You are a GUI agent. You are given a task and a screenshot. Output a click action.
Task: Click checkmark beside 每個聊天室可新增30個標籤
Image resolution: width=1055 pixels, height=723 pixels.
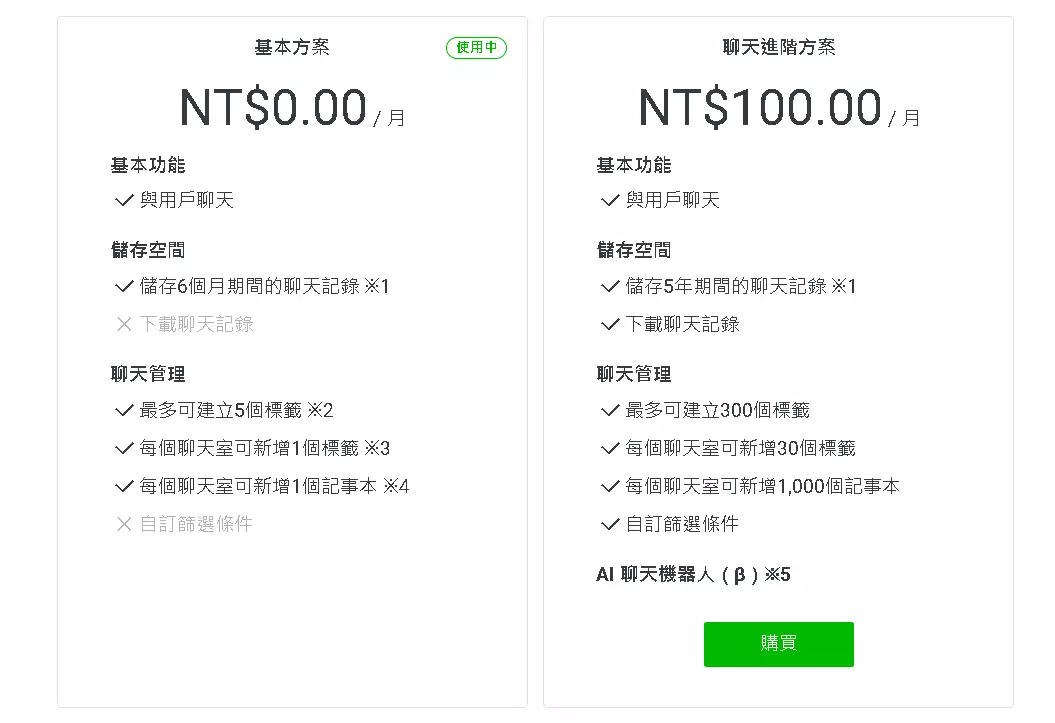(x=610, y=449)
